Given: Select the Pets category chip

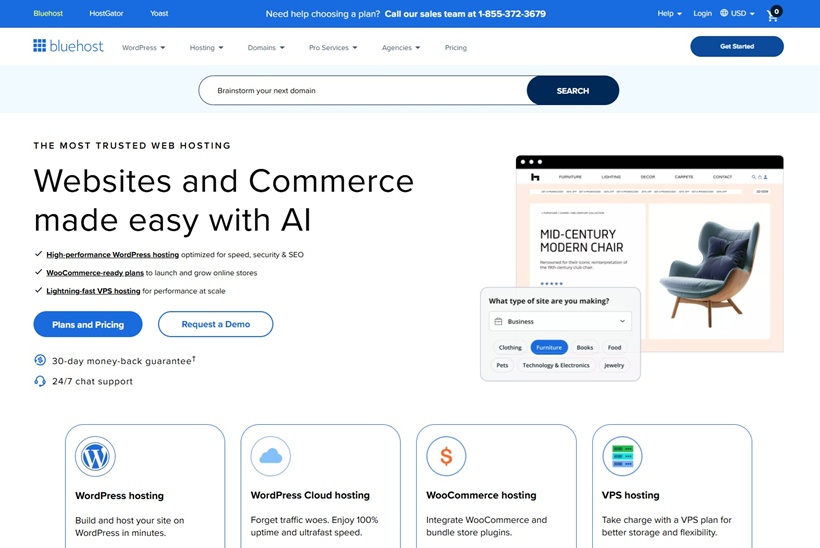Looking at the screenshot, I should (x=502, y=365).
